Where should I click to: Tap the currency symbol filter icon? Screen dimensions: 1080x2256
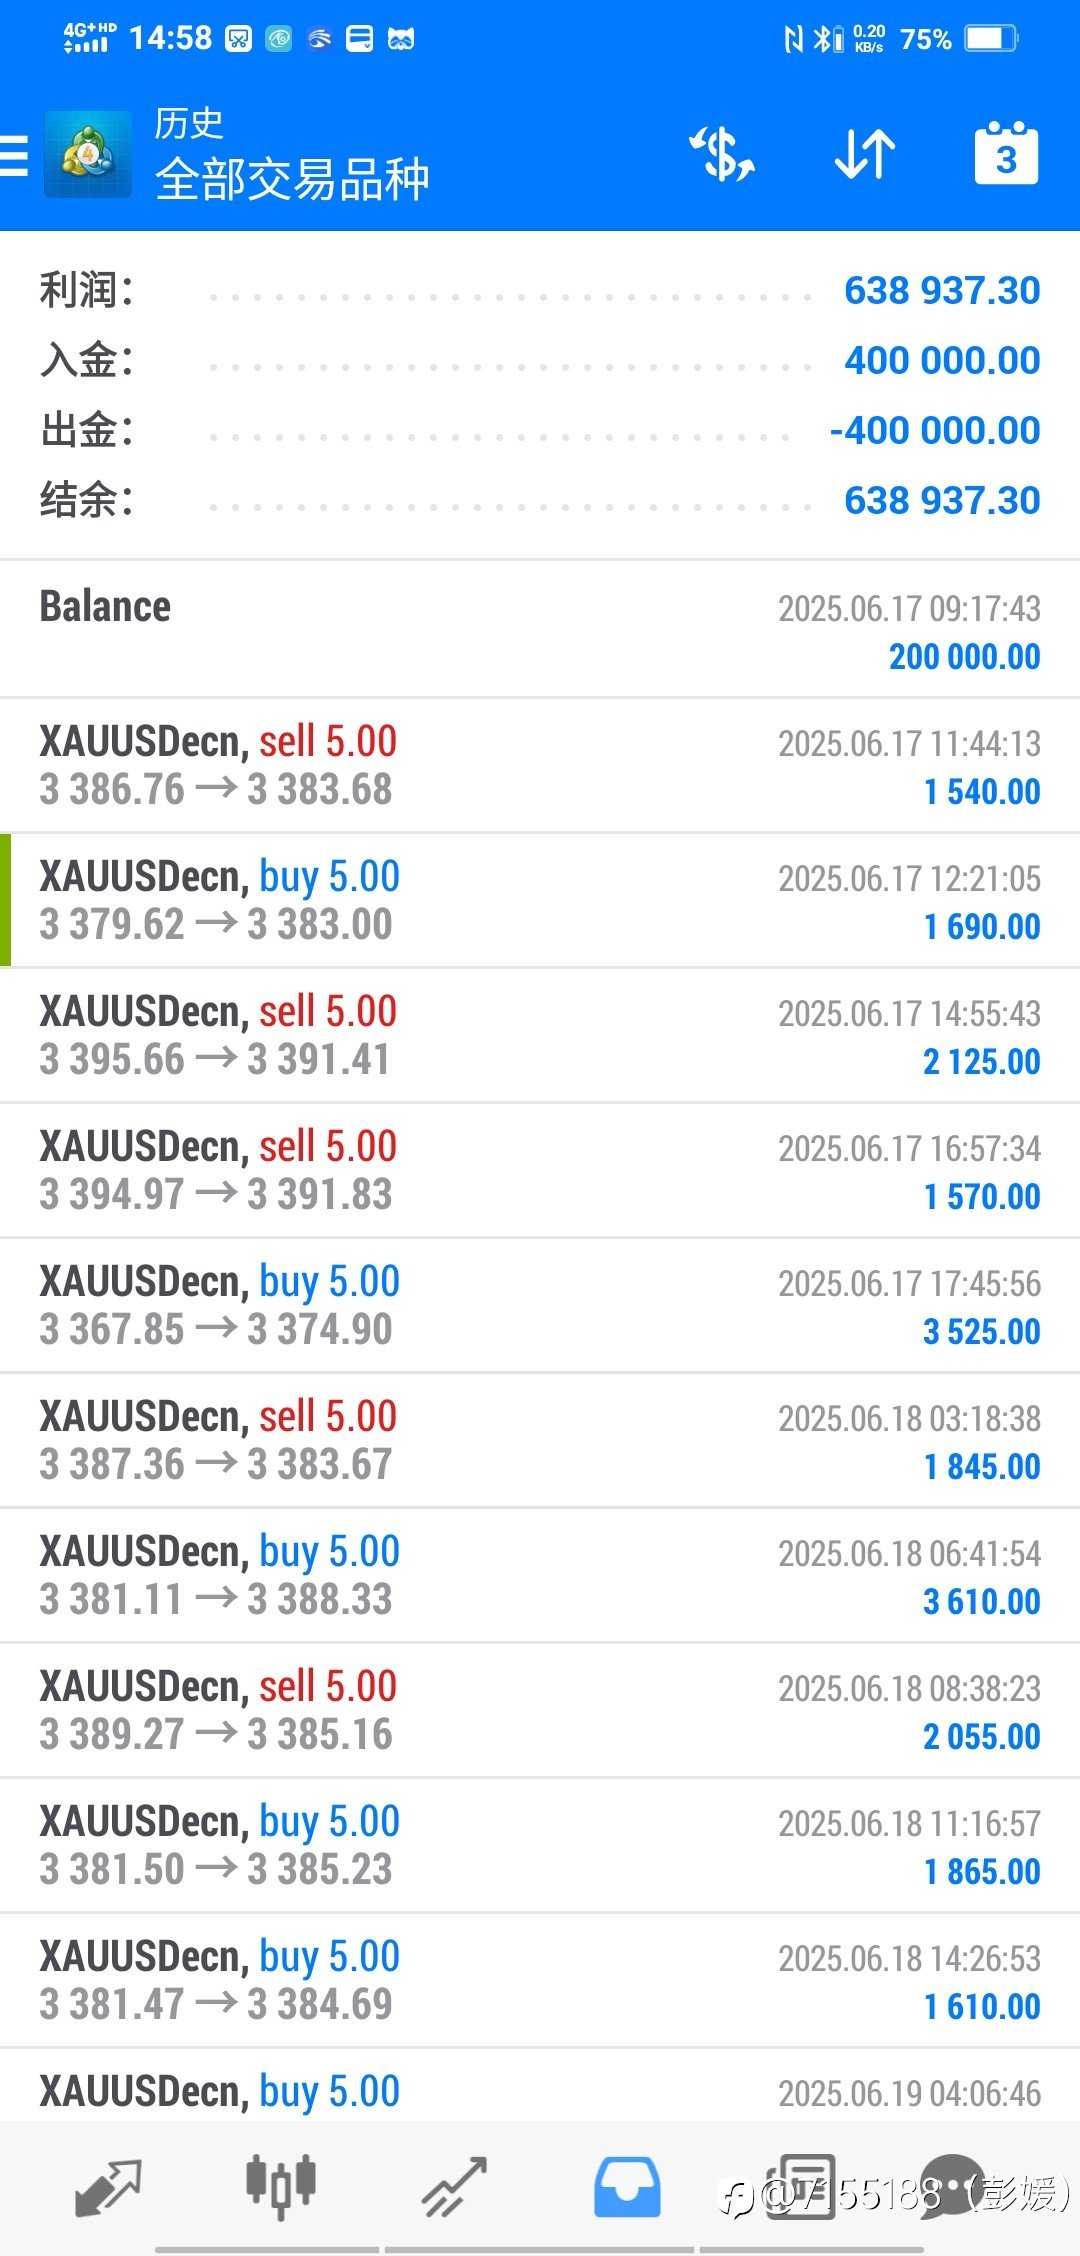coord(721,154)
